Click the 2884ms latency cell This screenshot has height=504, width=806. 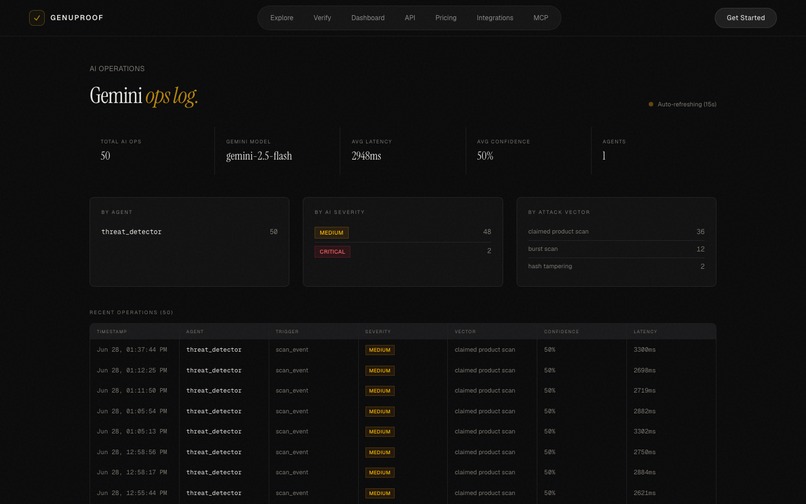pyautogui.click(x=645, y=472)
